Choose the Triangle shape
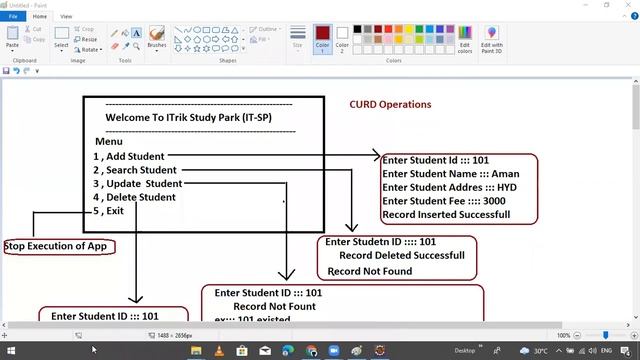This screenshot has height=360, width=640. (235, 30)
